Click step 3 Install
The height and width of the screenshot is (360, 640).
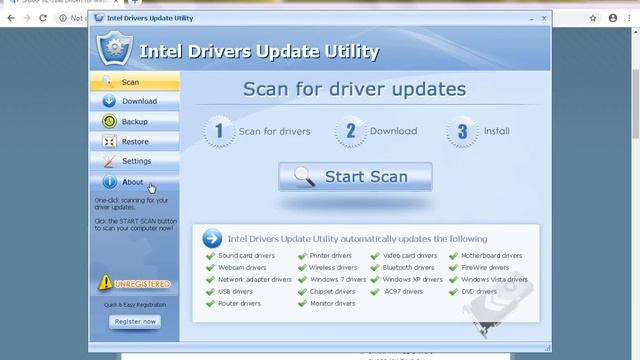pos(478,131)
